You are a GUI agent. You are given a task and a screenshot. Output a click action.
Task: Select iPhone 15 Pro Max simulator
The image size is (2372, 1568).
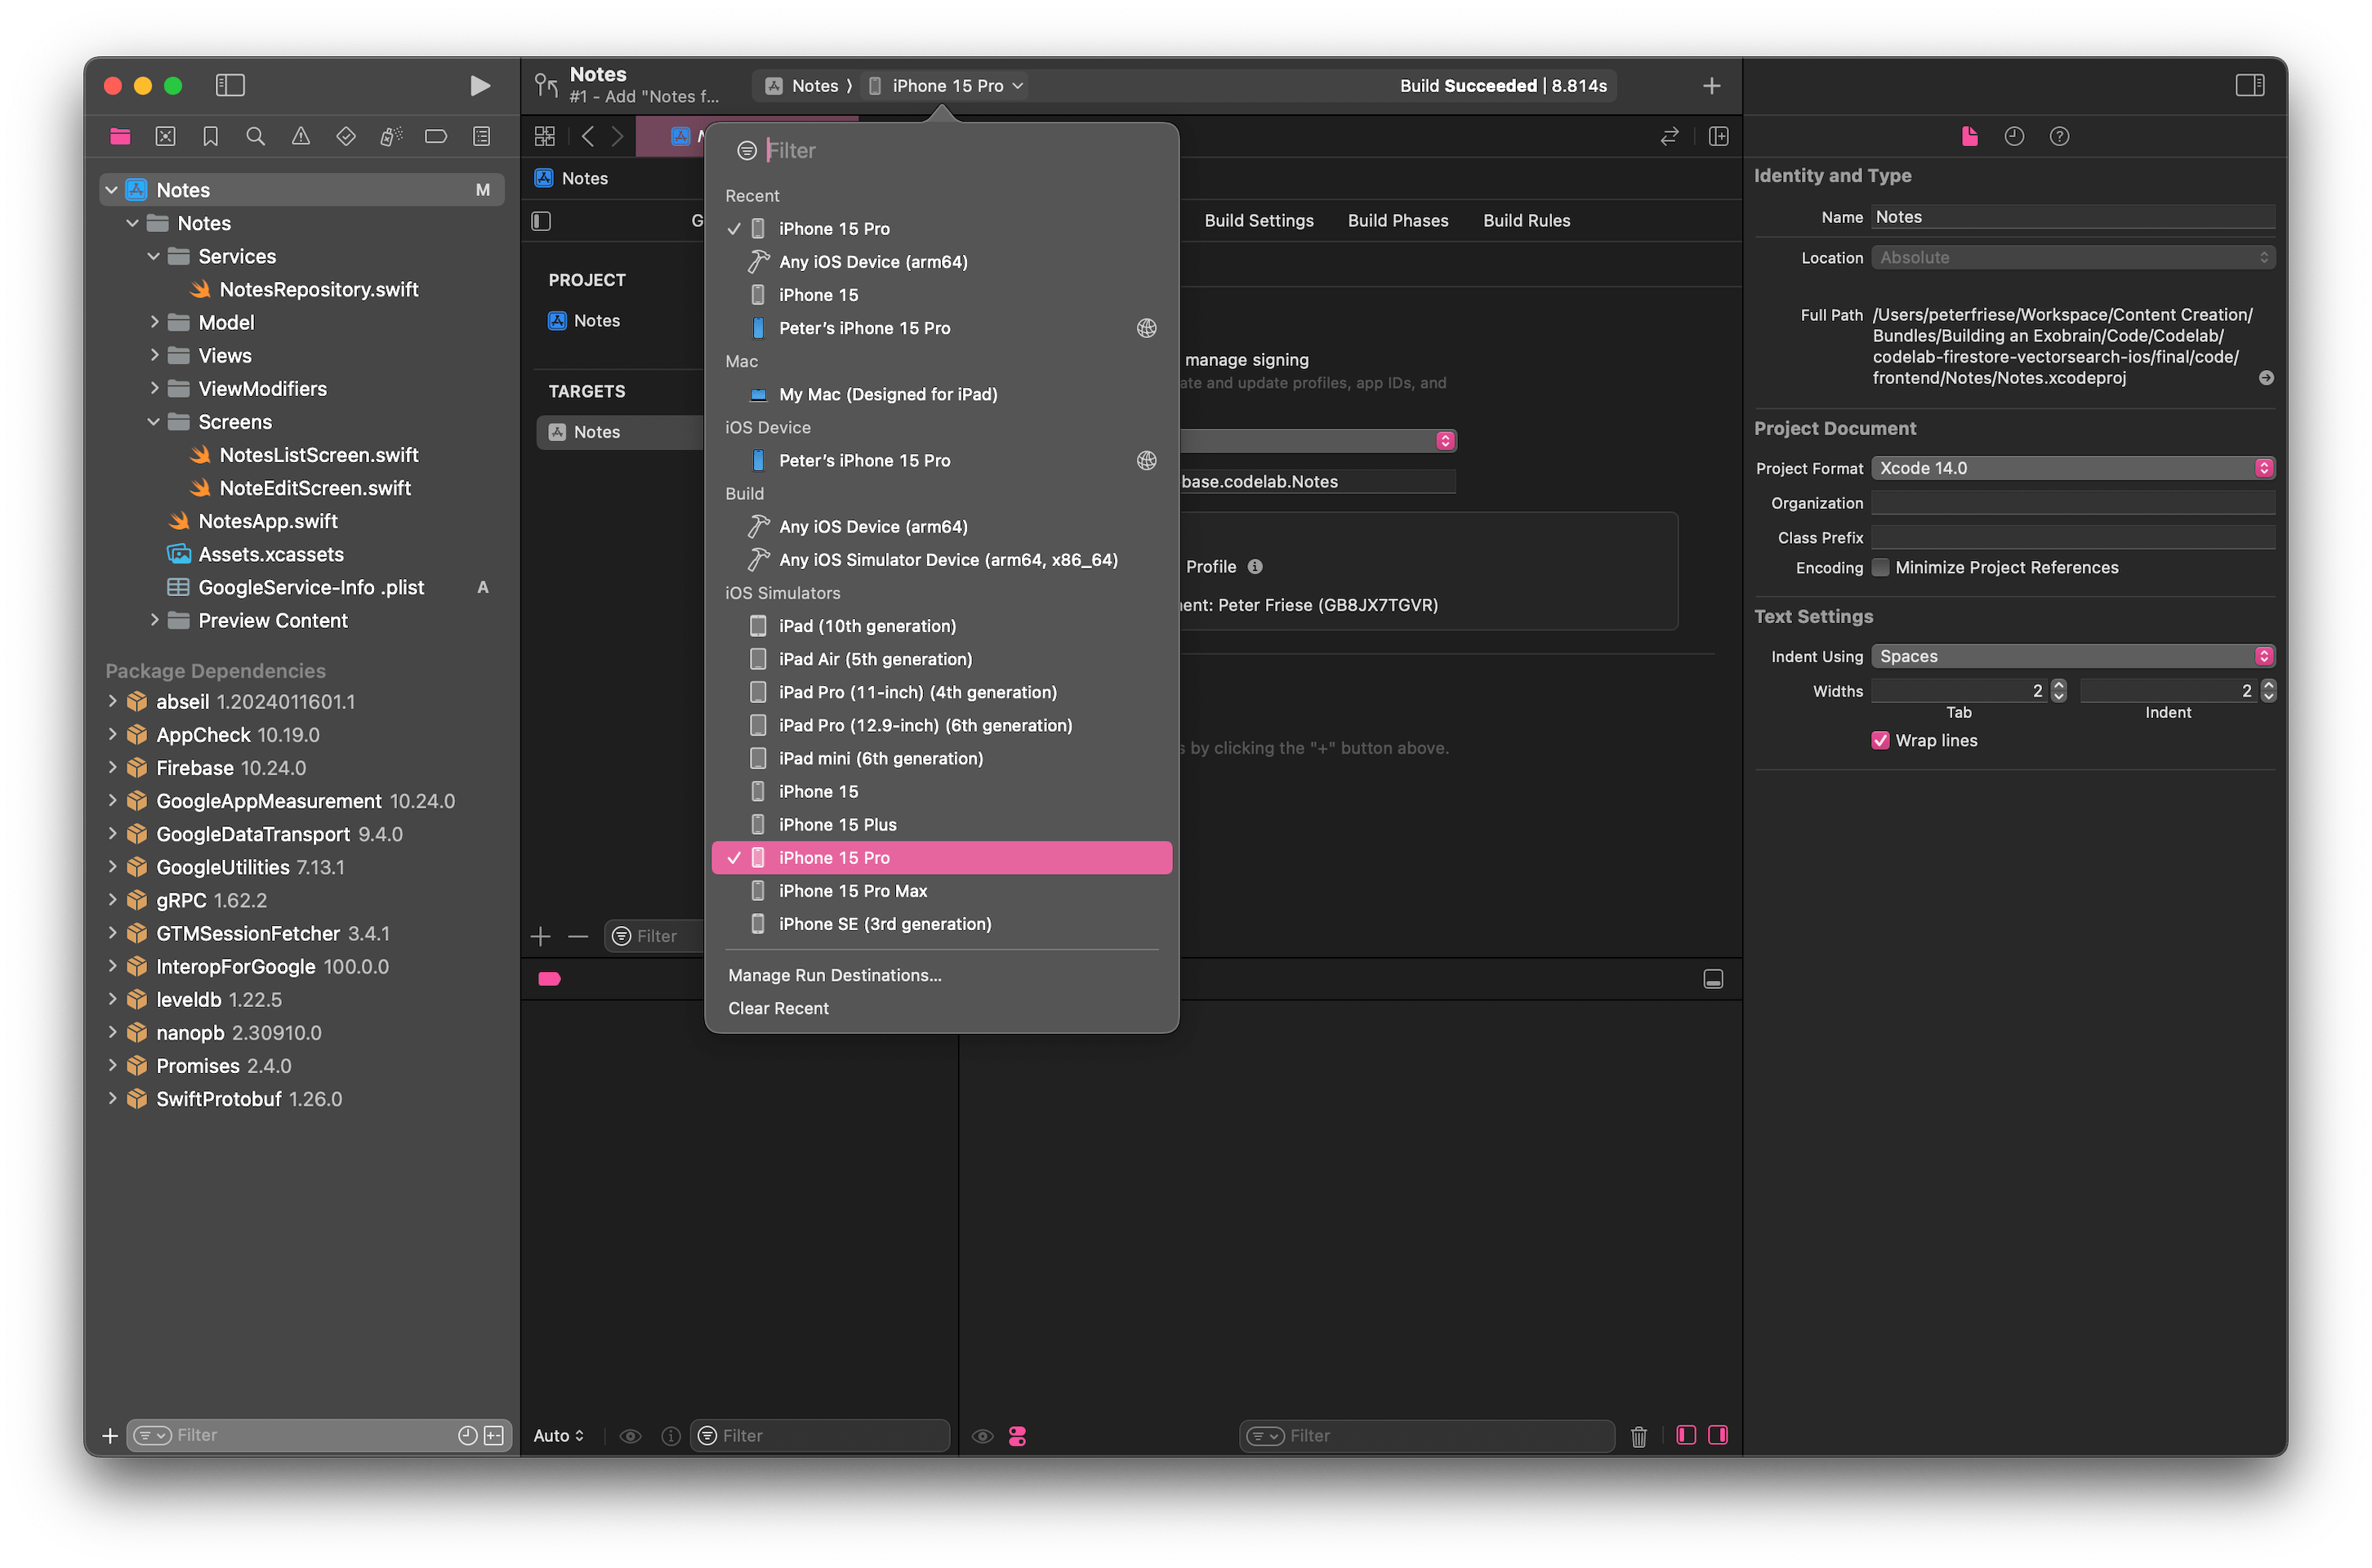click(854, 891)
